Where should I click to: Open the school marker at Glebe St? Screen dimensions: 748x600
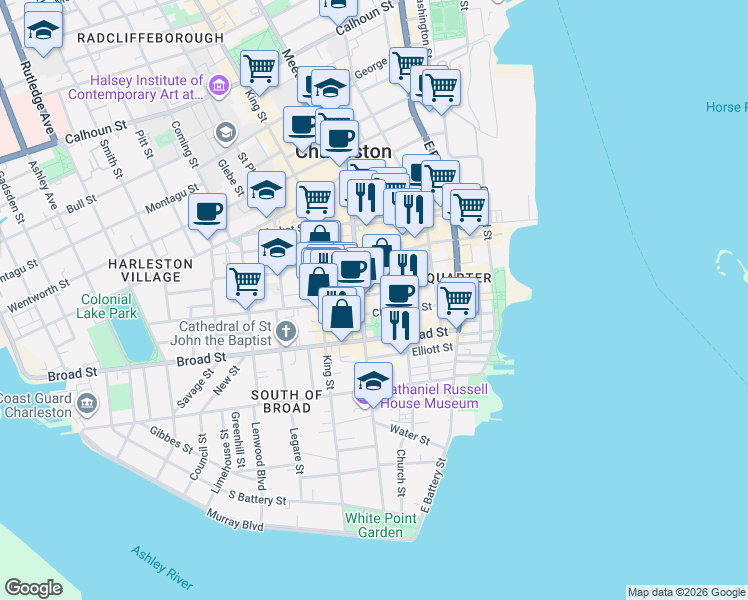pyautogui.click(x=267, y=190)
